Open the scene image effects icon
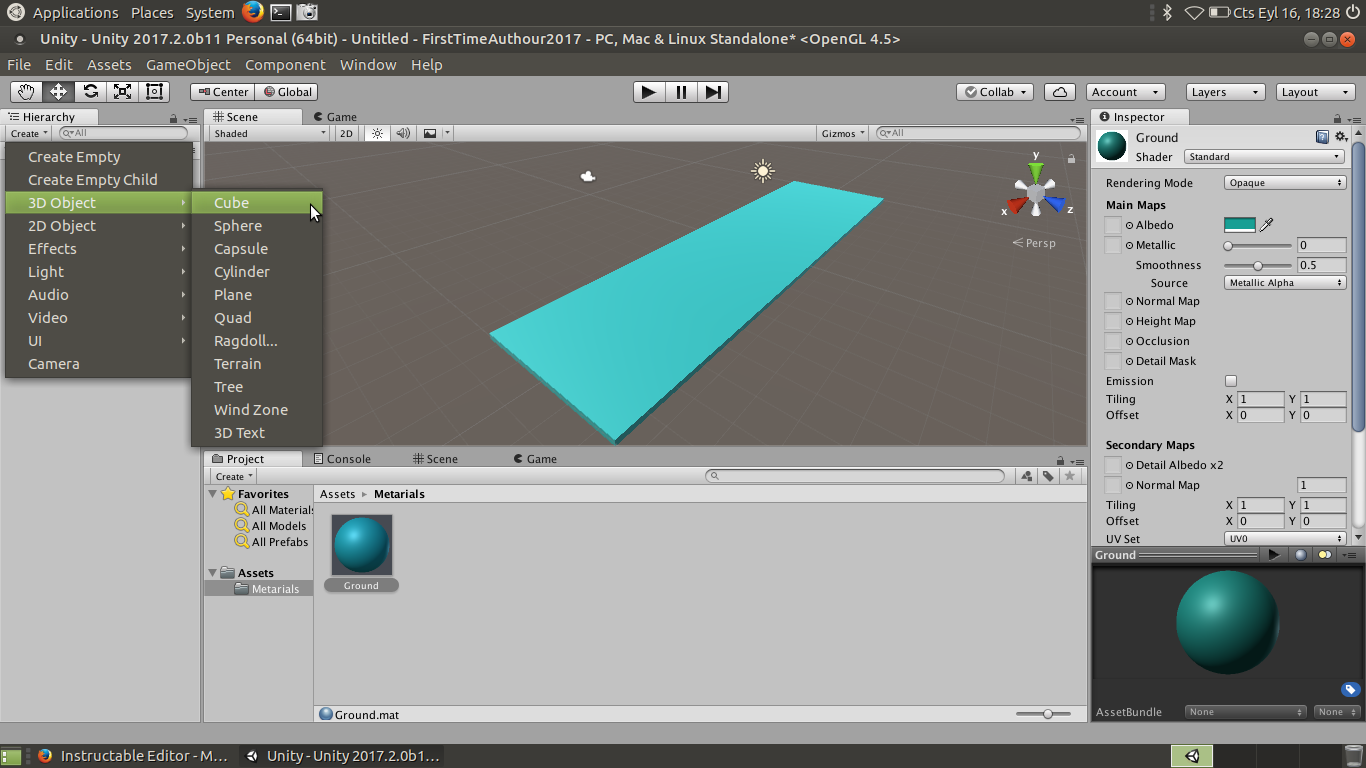The width and height of the screenshot is (1366, 768). coord(430,133)
